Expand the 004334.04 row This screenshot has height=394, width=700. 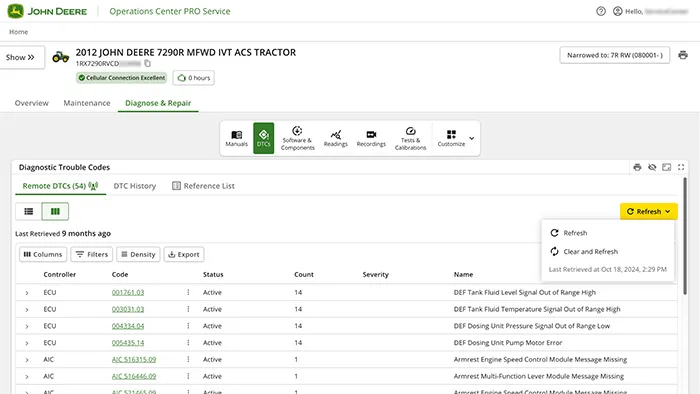pyautogui.click(x=27, y=327)
